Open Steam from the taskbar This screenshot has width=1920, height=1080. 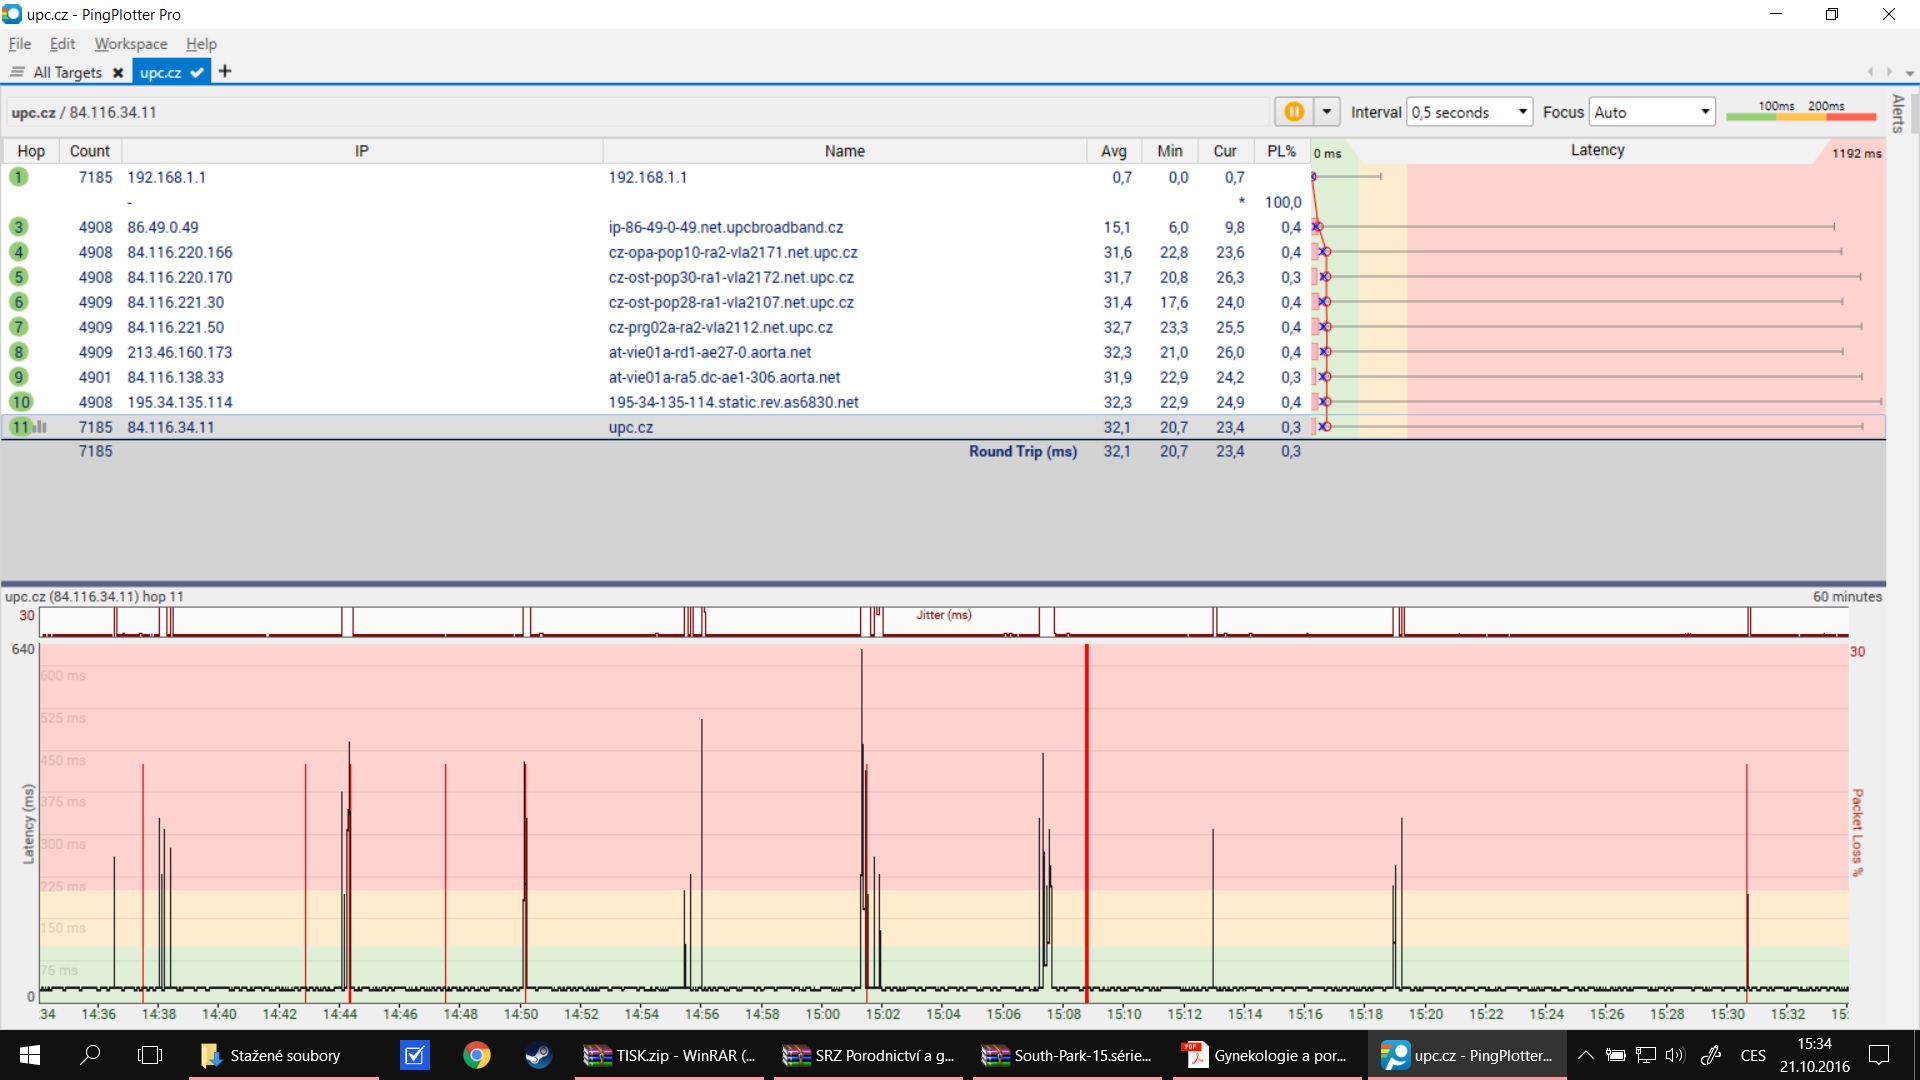538,1055
